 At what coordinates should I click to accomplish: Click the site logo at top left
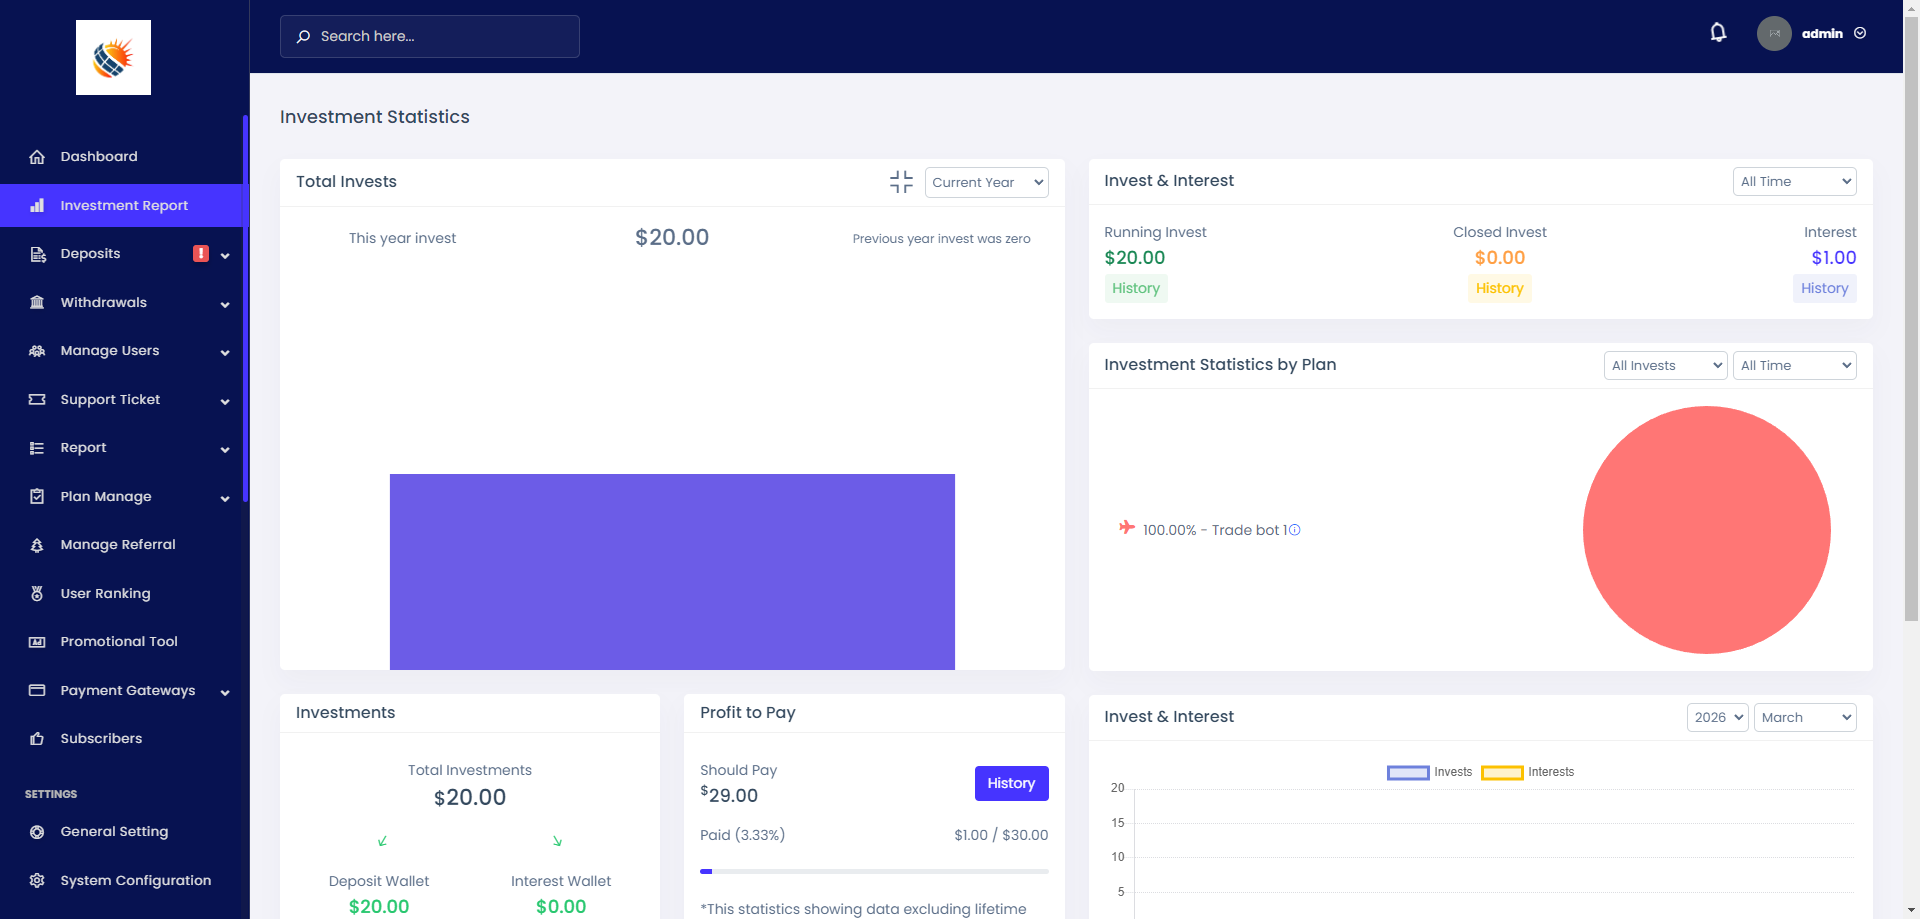click(x=113, y=58)
